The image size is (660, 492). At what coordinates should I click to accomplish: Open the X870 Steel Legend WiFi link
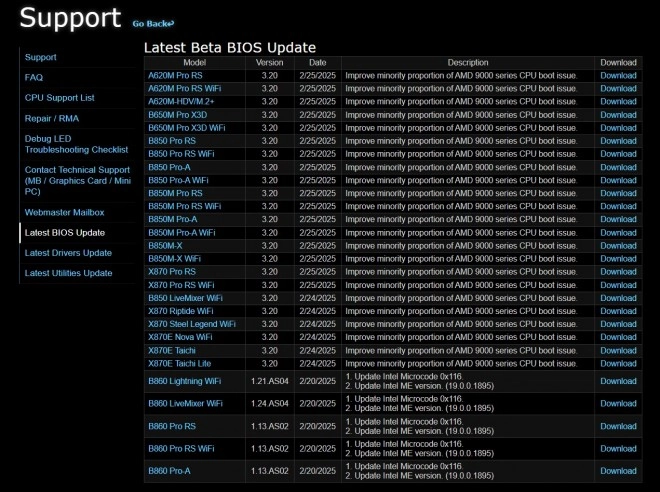coord(192,324)
